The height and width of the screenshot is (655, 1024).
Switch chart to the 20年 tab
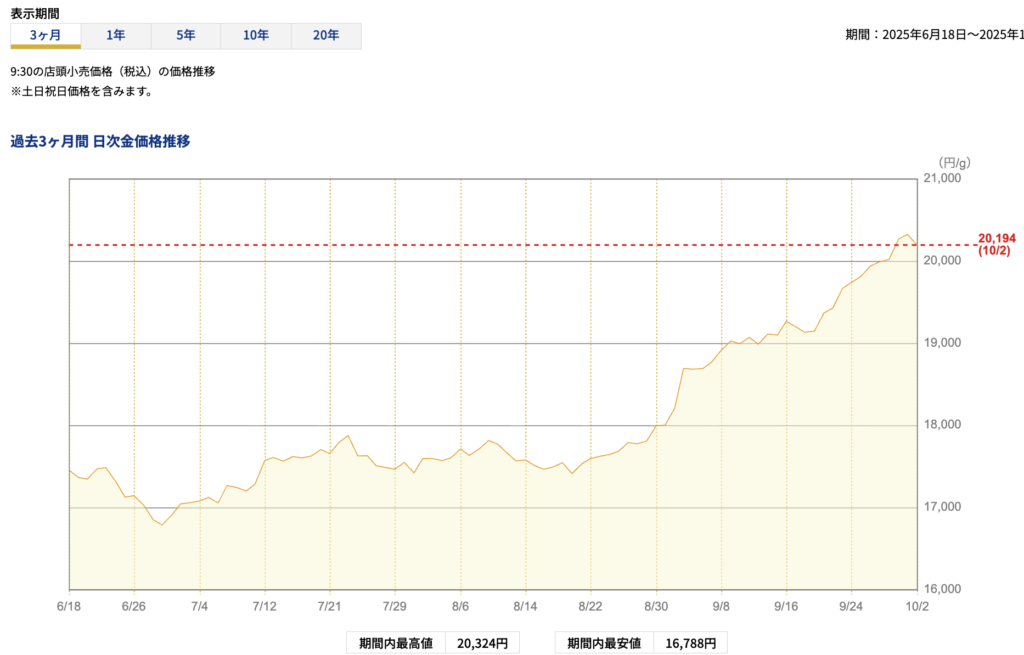[x=326, y=35]
